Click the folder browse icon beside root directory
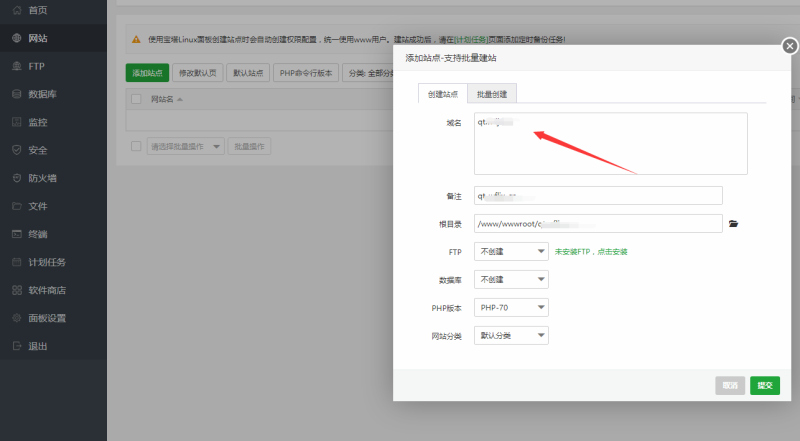Viewport: 800px width, 441px height. pyautogui.click(x=733, y=224)
